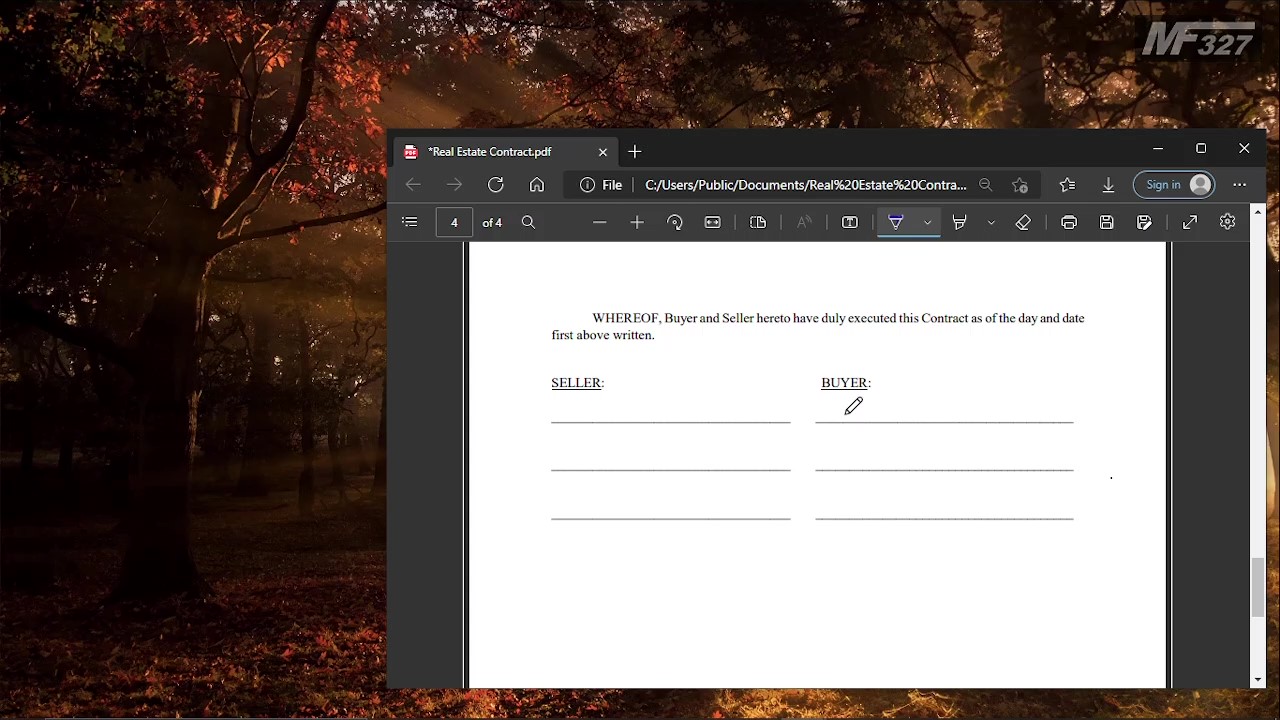This screenshot has height=720, width=1280.
Task: Zoom out with the minus button
Action: click(600, 222)
